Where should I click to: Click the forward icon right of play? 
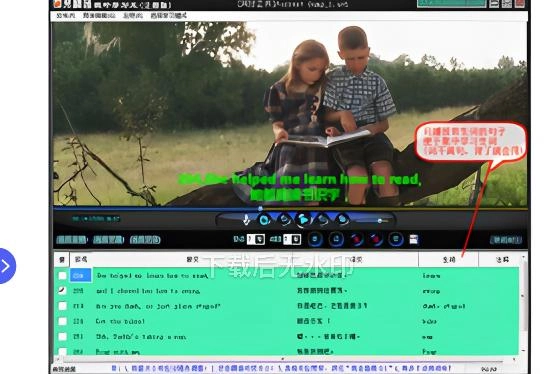[323, 220]
